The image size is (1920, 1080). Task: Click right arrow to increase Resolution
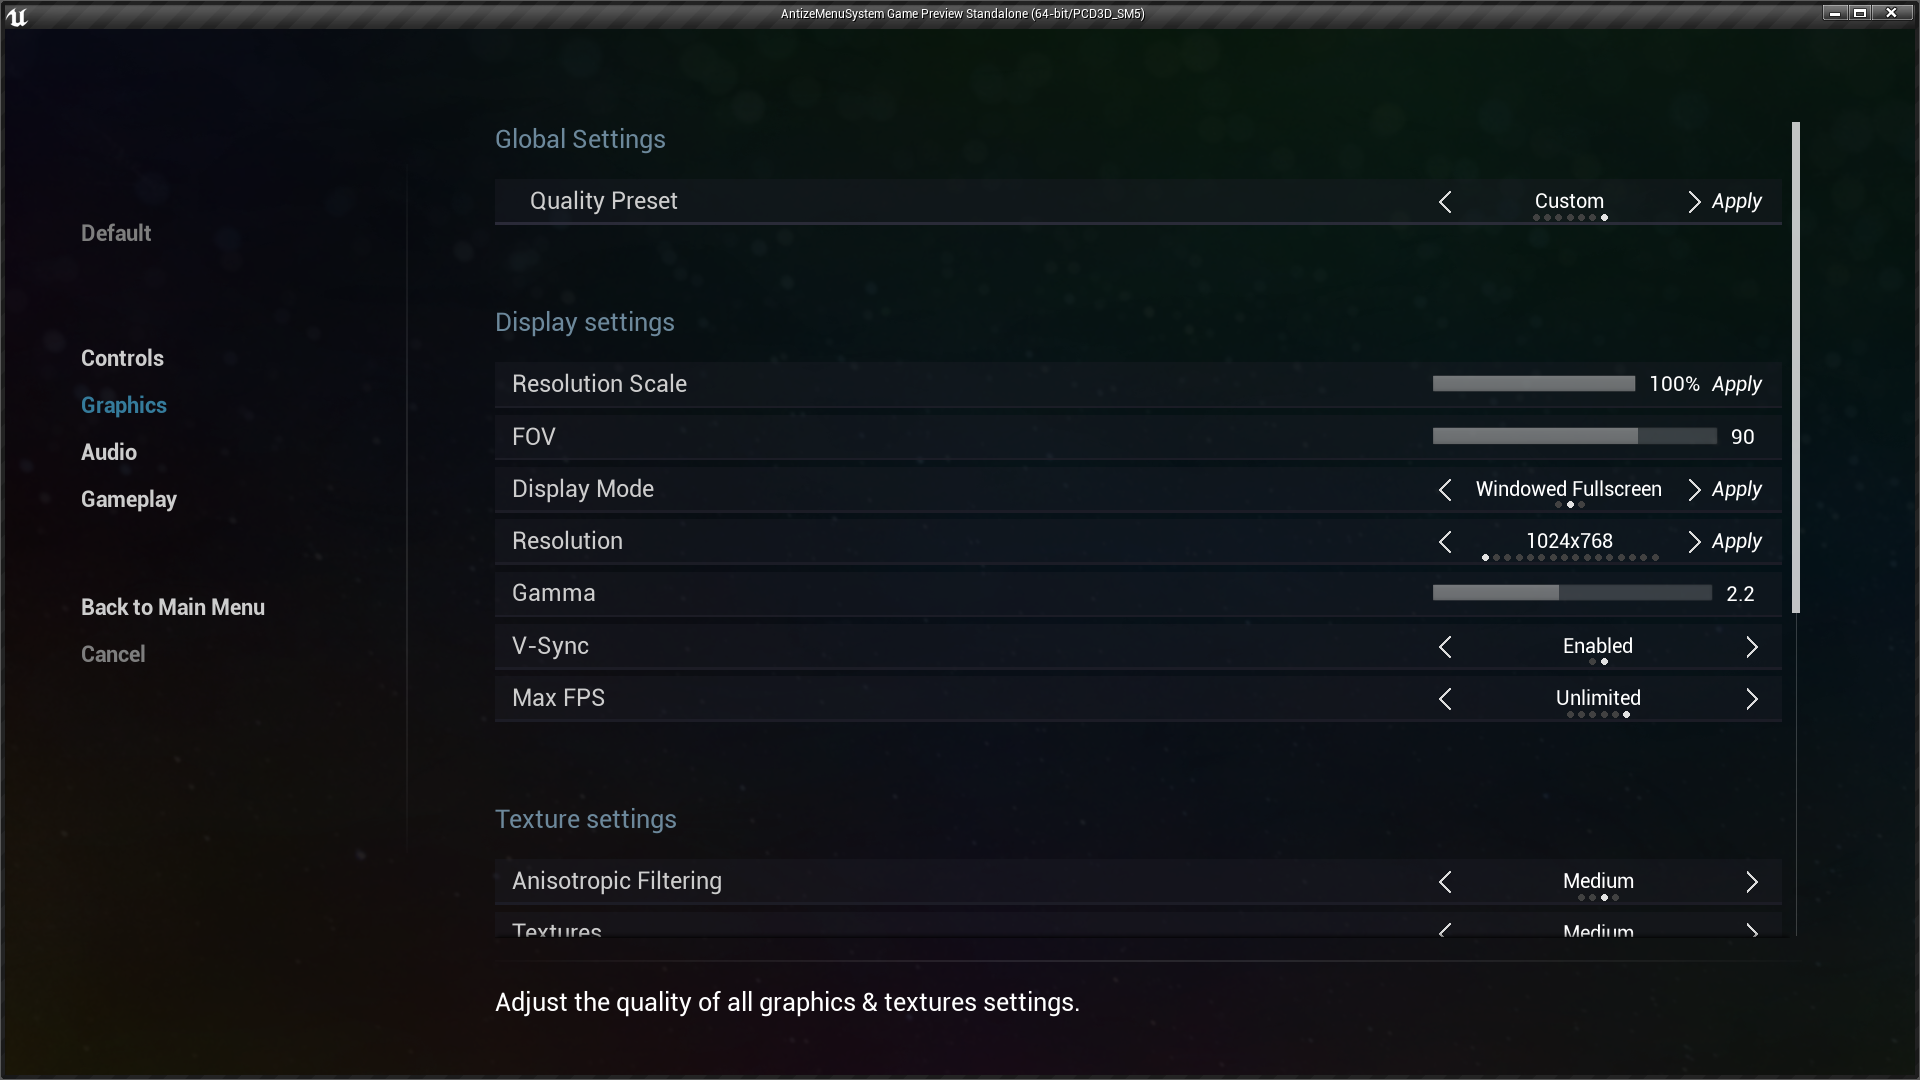[x=1693, y=542]
